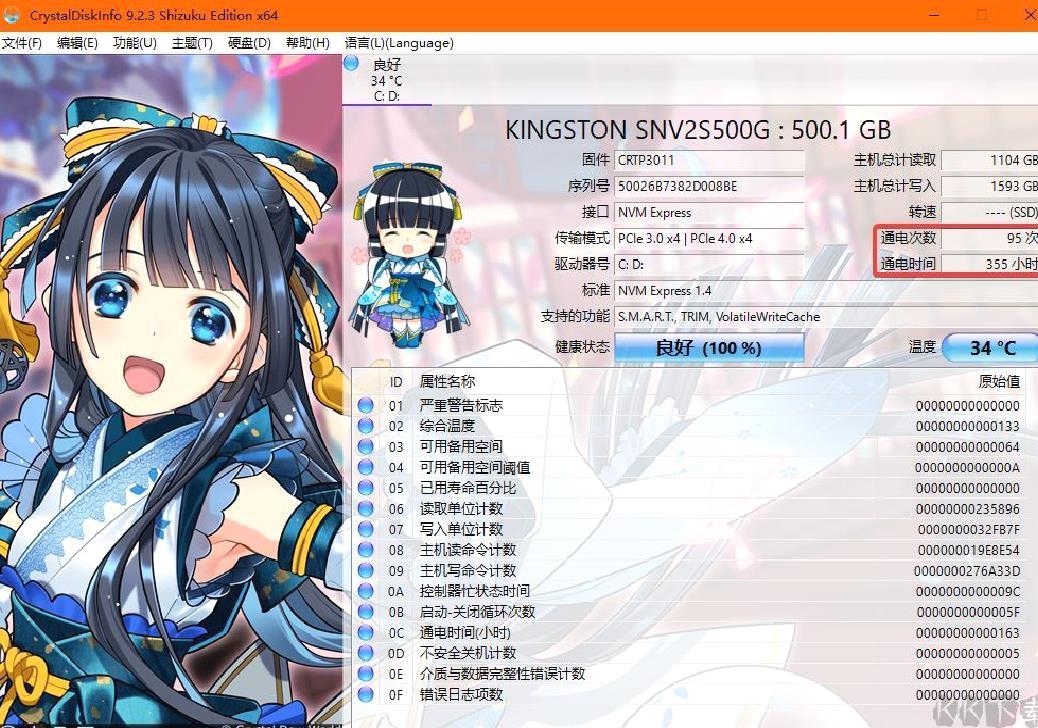Open the 硬盘(D) menu
Image resolution: width=1038 pixels, height=728 pixels.
tap(249, 43)
